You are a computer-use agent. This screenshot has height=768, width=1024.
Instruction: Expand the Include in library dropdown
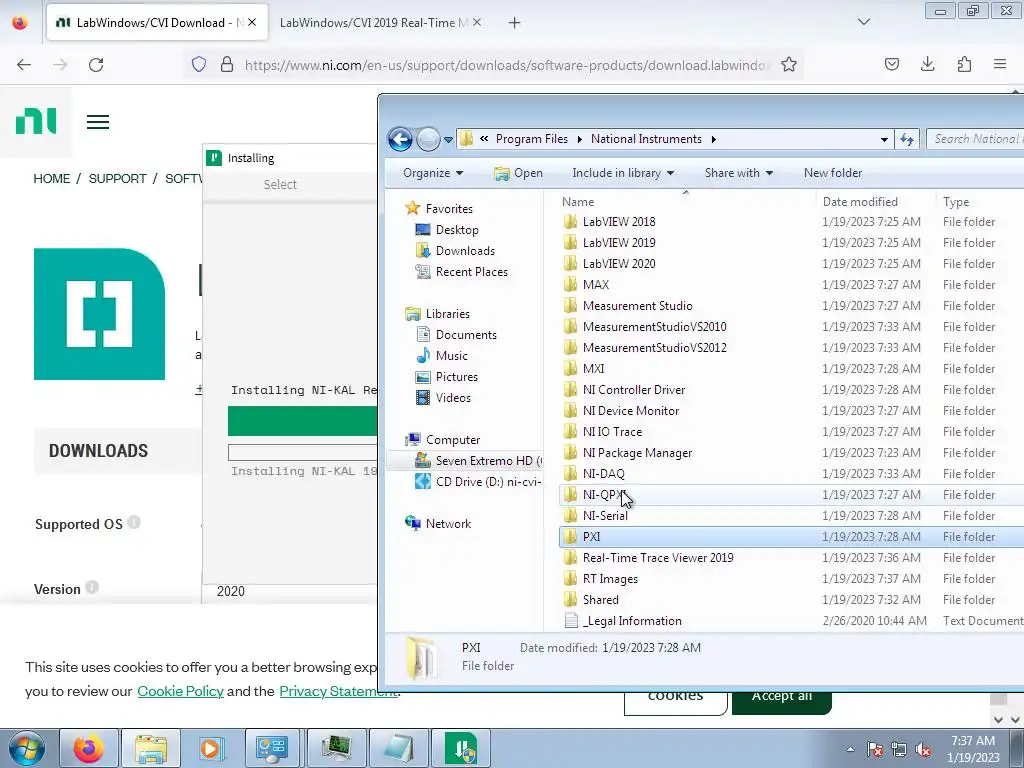[623, 173]
